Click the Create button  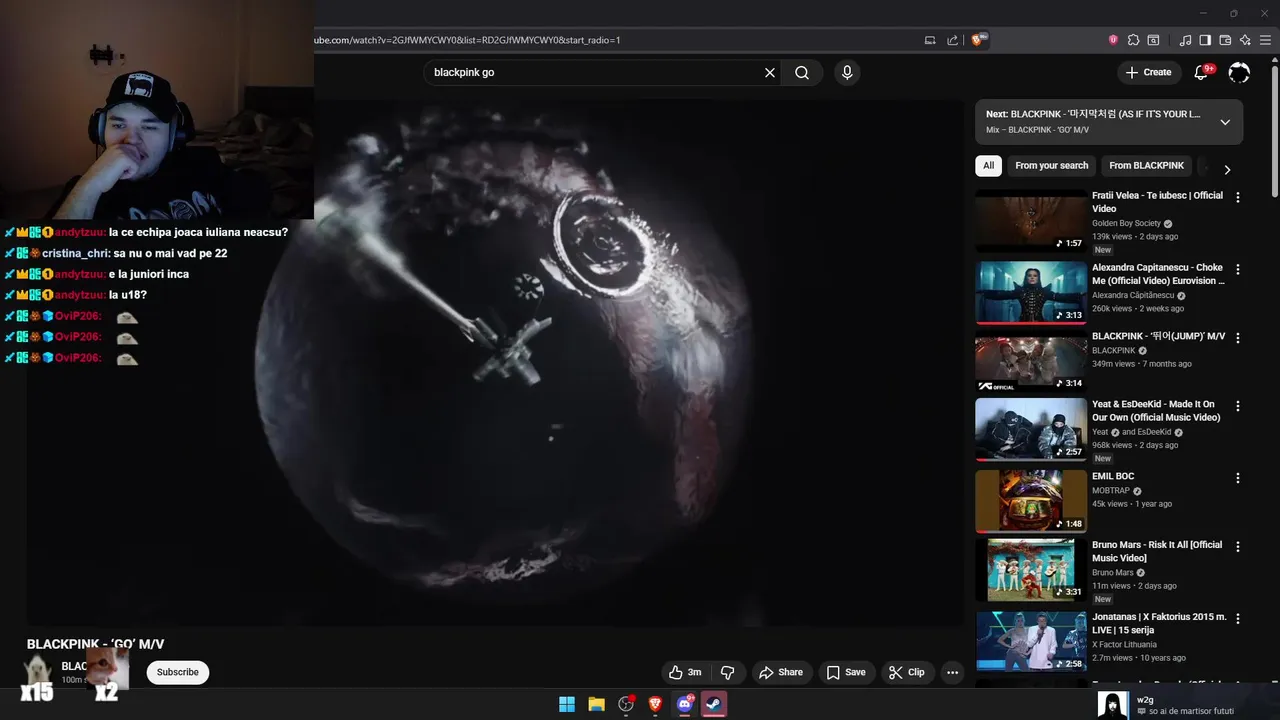pyautogui.click(x=1148, y=72)
